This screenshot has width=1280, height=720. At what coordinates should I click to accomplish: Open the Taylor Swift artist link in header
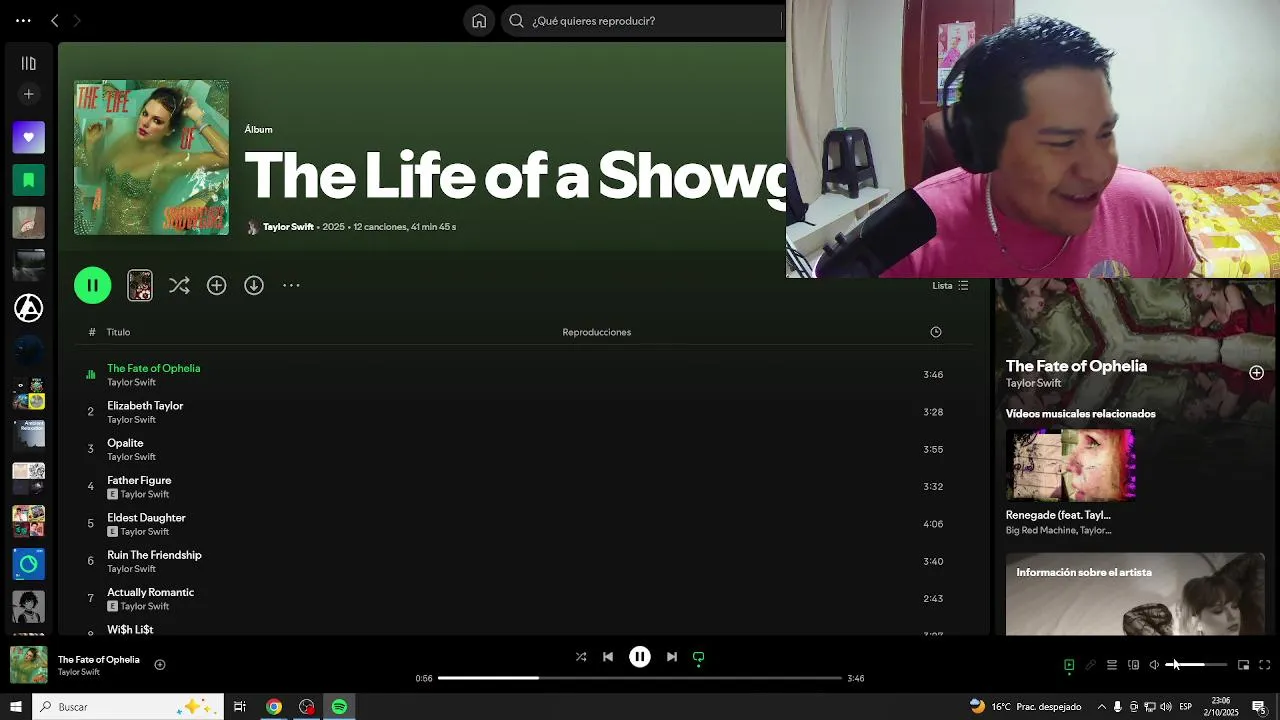pos(288,227)
